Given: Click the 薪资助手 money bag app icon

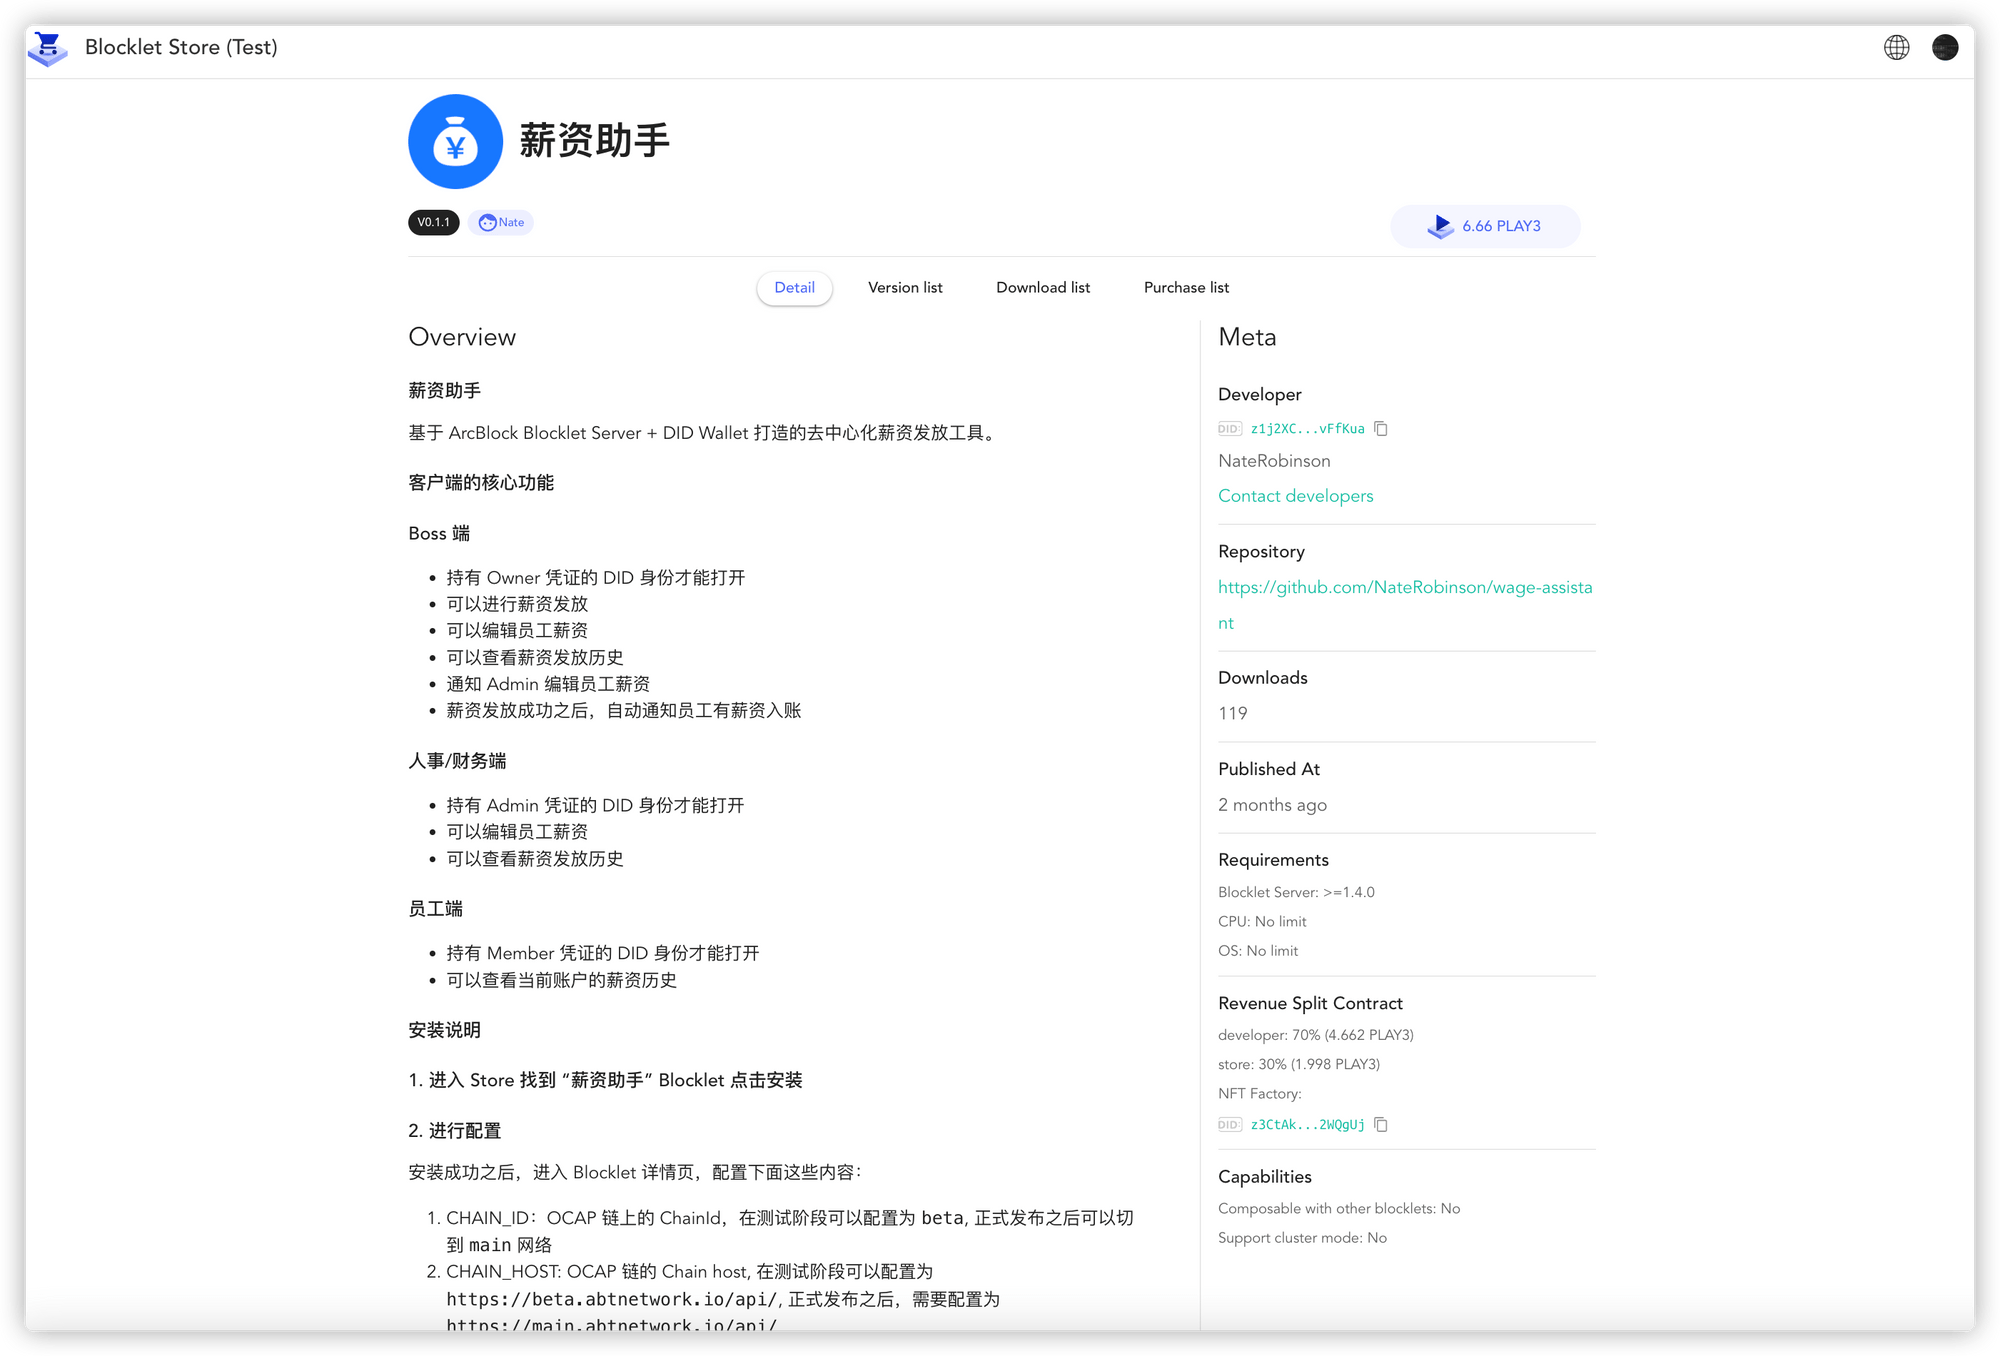Looking at the screenshot, I should (455, 142).
